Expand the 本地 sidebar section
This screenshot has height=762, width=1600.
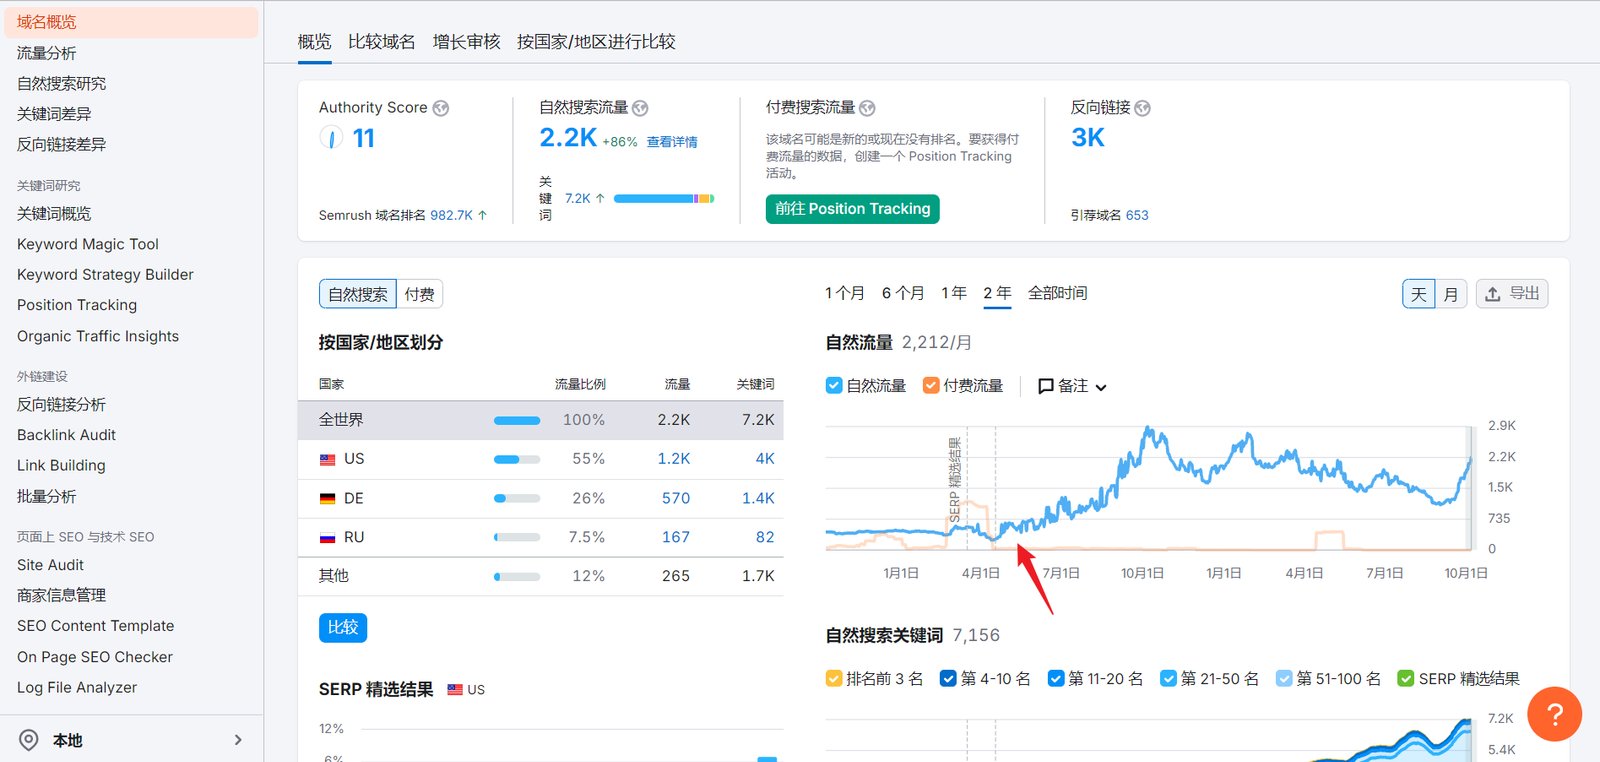click(x=131, y=740)
